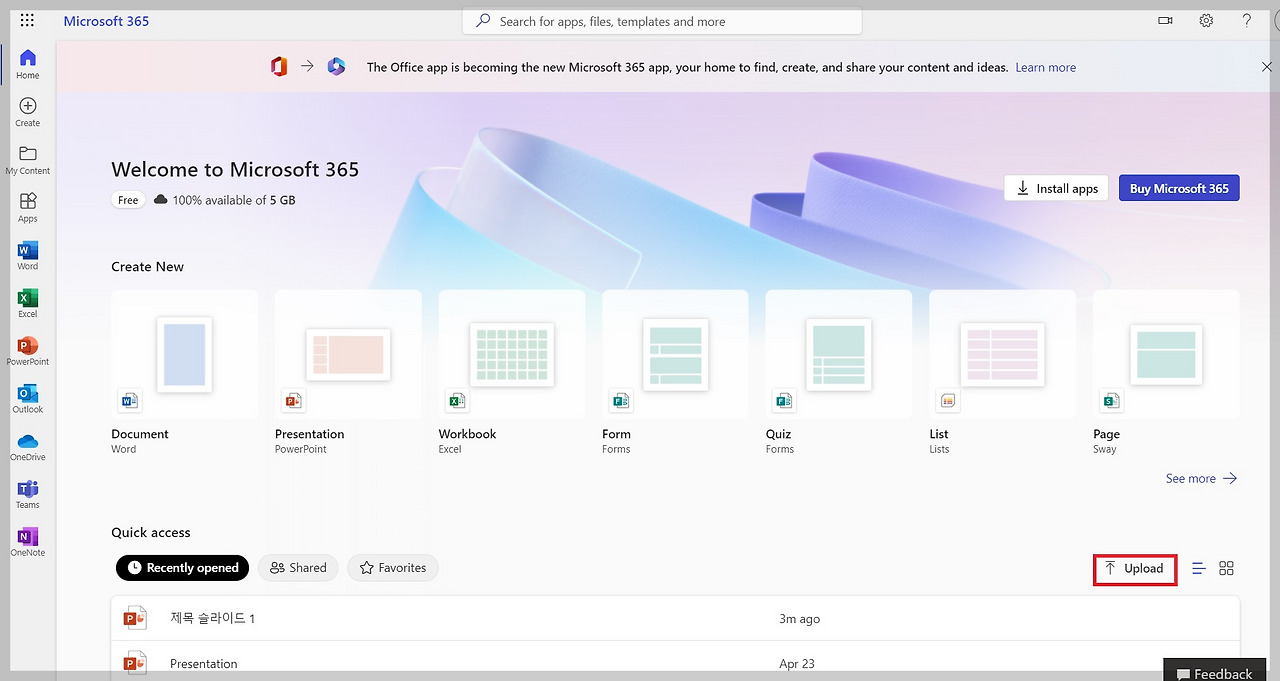The width and height of the screenshot is (1280, 681).
Task: Click the PowerPoint icon beside '제목 슬라이드 1'
Action: pos(135,619)
